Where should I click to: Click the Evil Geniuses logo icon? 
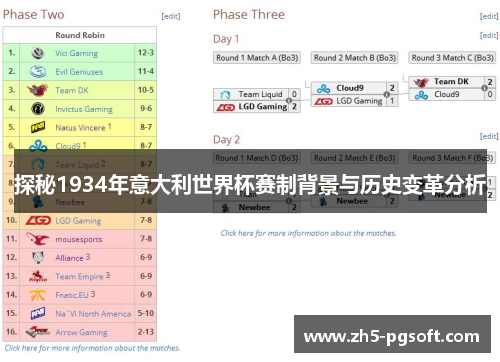[38, 71]
